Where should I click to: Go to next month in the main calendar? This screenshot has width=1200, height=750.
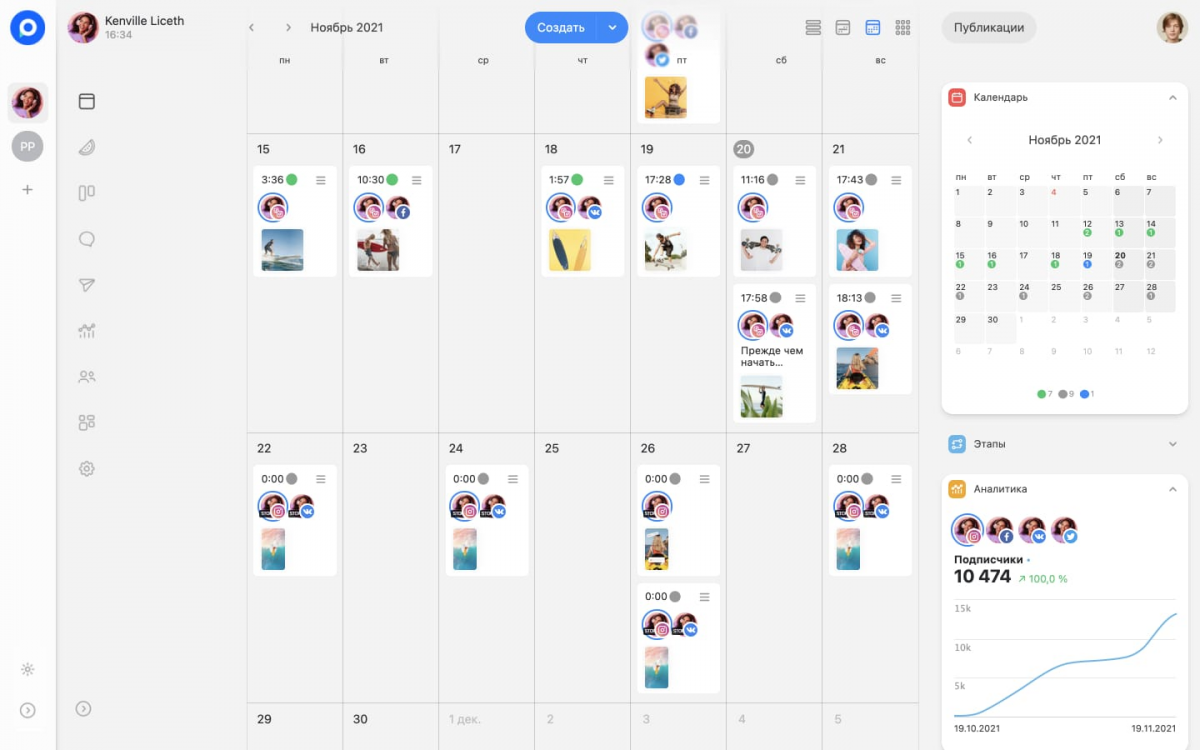288,27
